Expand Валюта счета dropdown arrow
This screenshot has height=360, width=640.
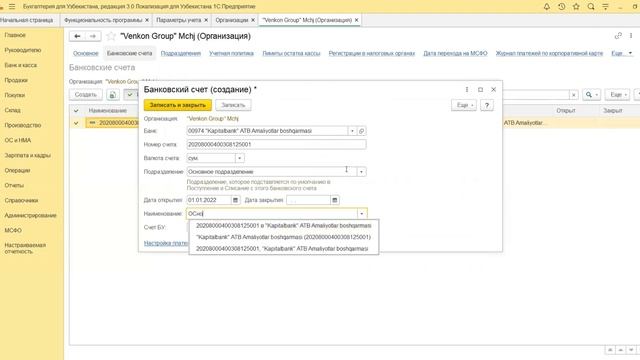pos(240,158)
